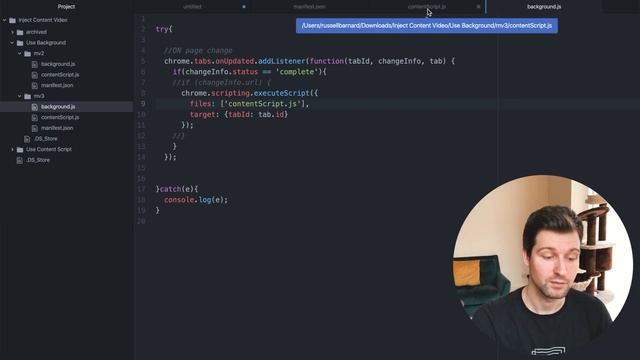Click the Inject Content Video folder icon
Viewport: 640px width, 360px height.
(x=12, y=20)
